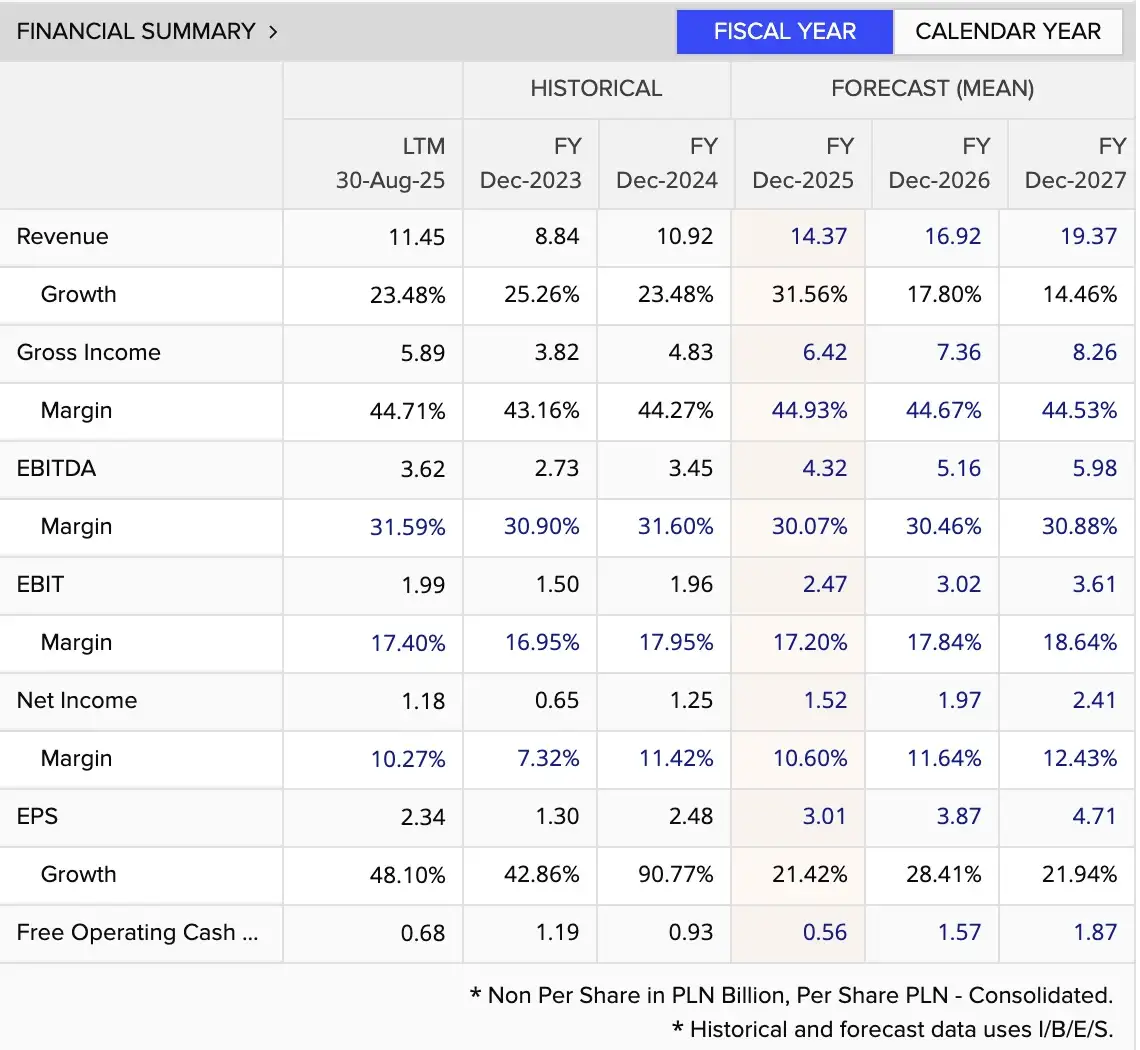
Task: Click the Growth label under EPS
Action: point(79,874)
